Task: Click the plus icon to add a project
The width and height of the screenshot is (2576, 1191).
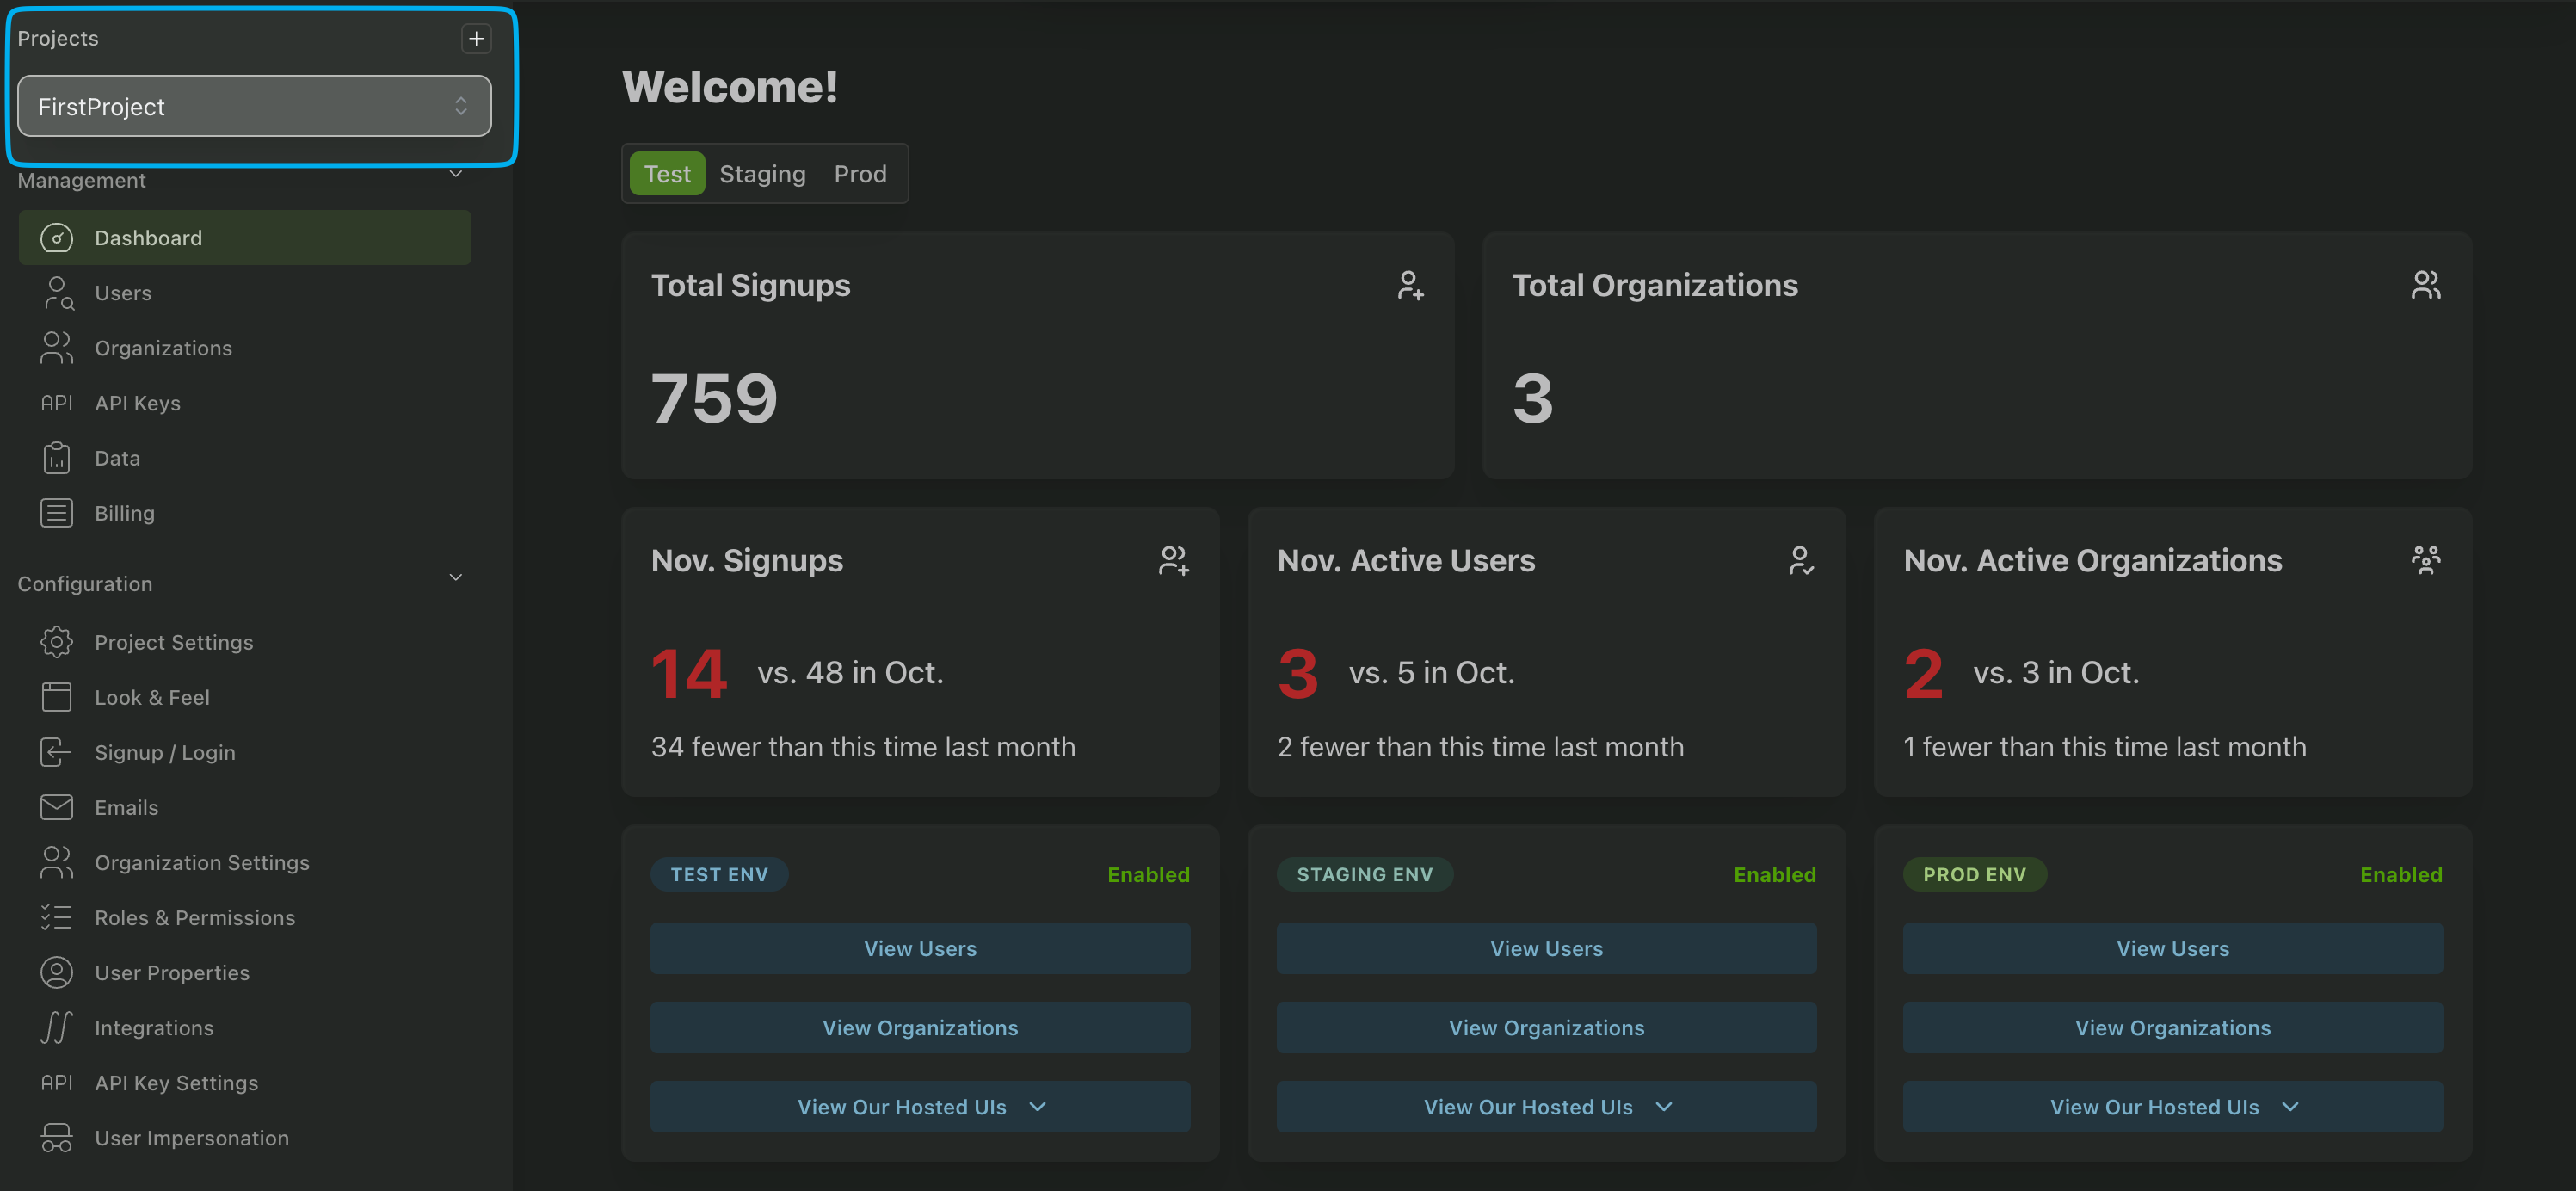Action: 476,38
